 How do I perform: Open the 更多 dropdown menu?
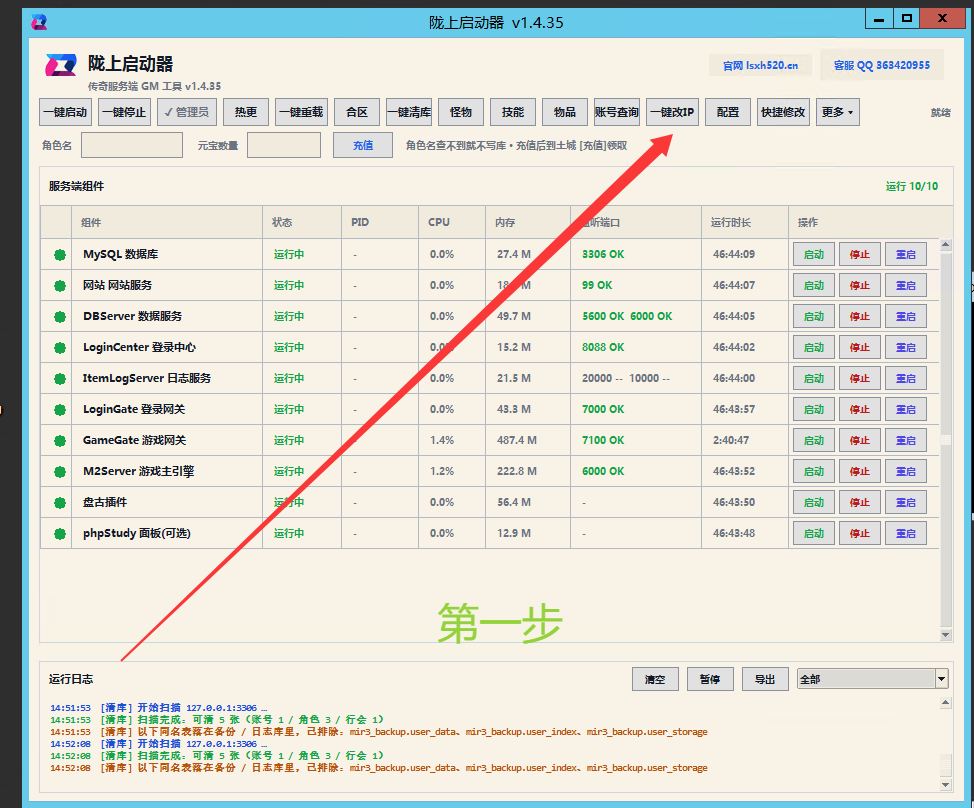[x=837, y=112]
